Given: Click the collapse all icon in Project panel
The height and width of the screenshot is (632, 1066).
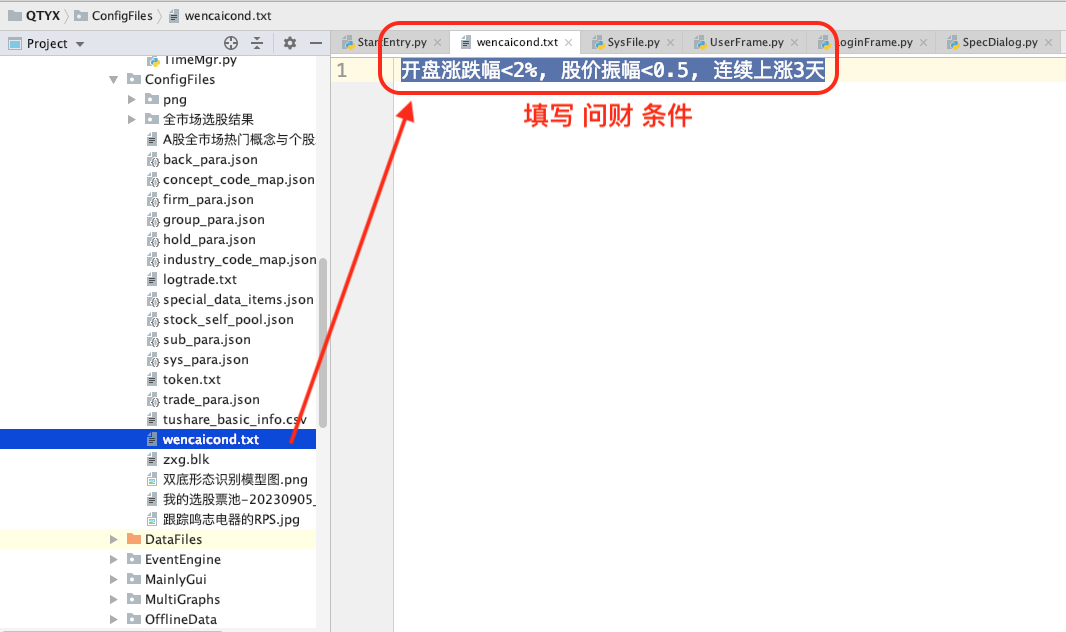Looking at the screenshot, I should pyautogui.click(x=257, y=43).
